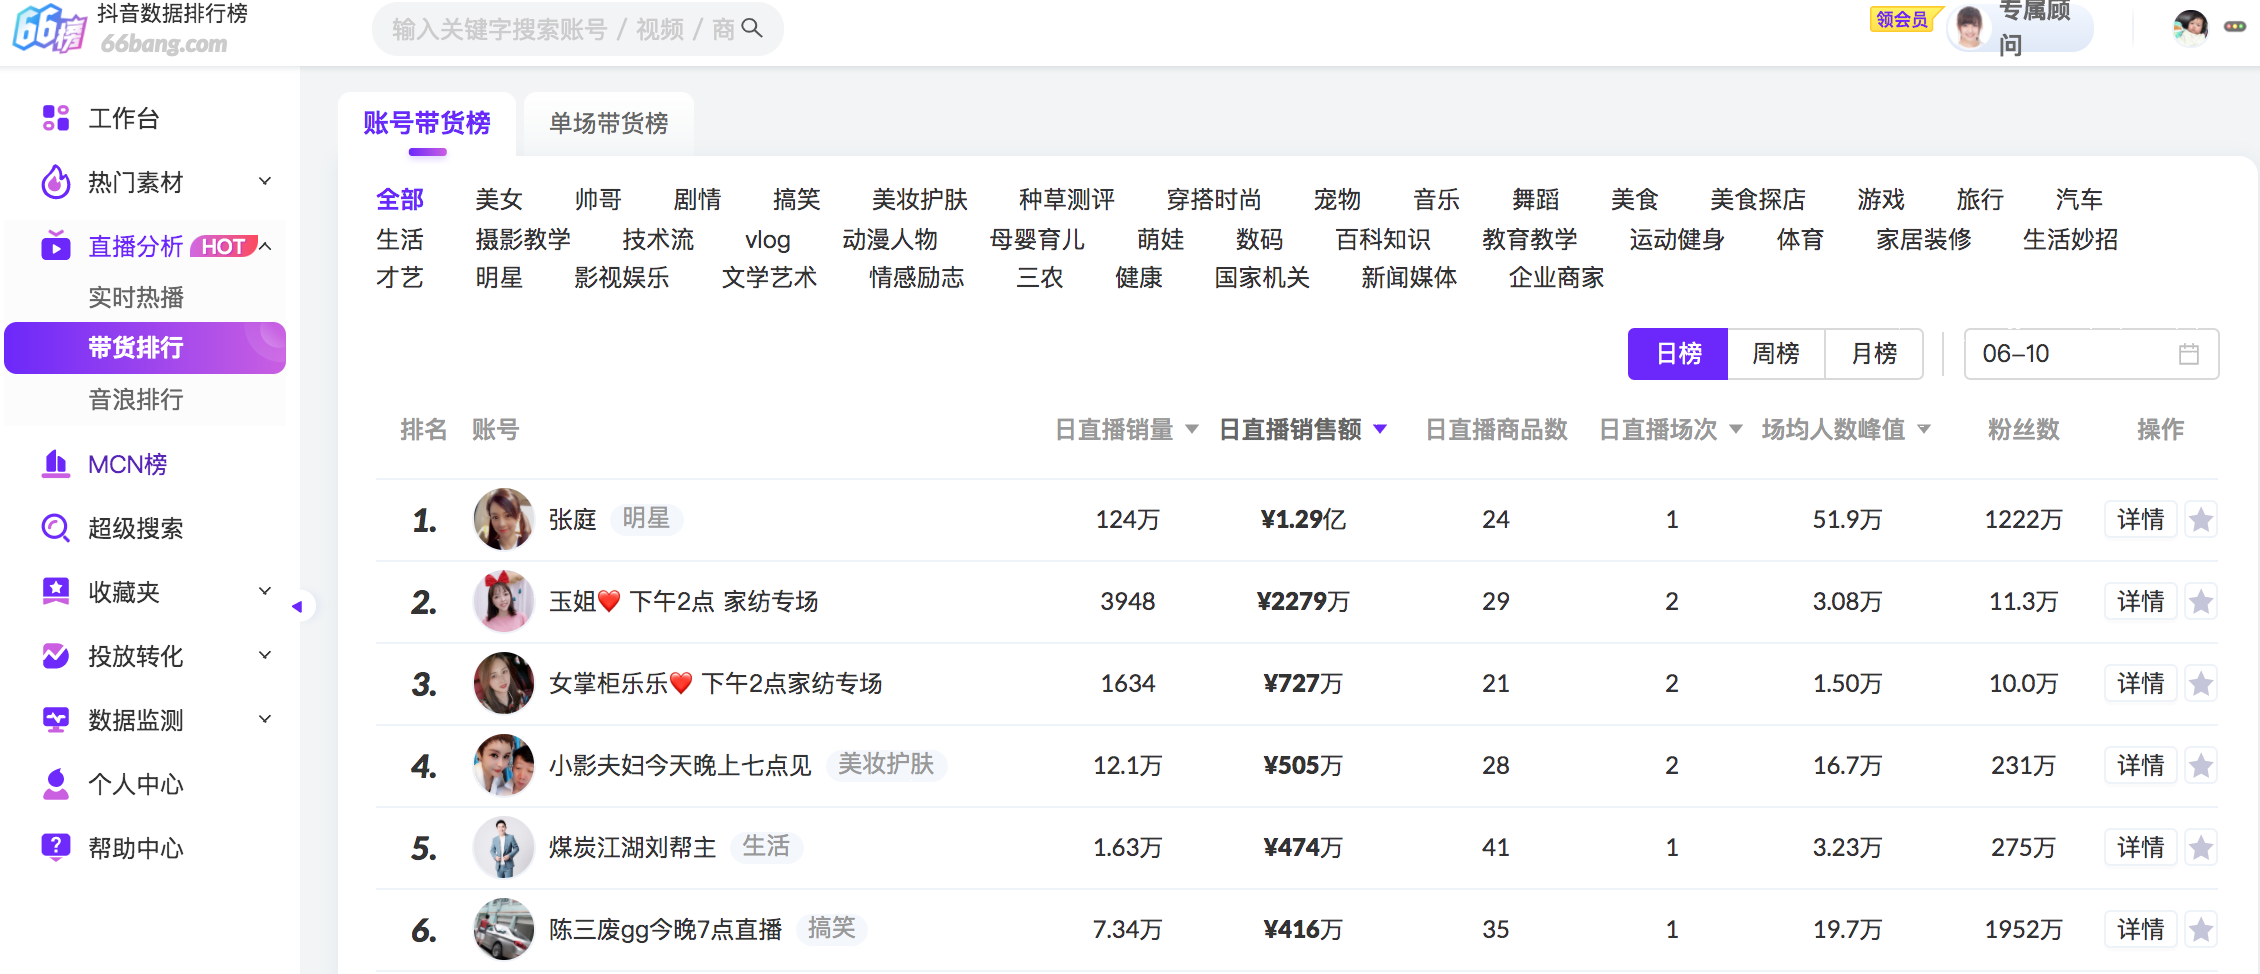Click the more options icon top right

pyautogui.click(x=2235, y=27)
